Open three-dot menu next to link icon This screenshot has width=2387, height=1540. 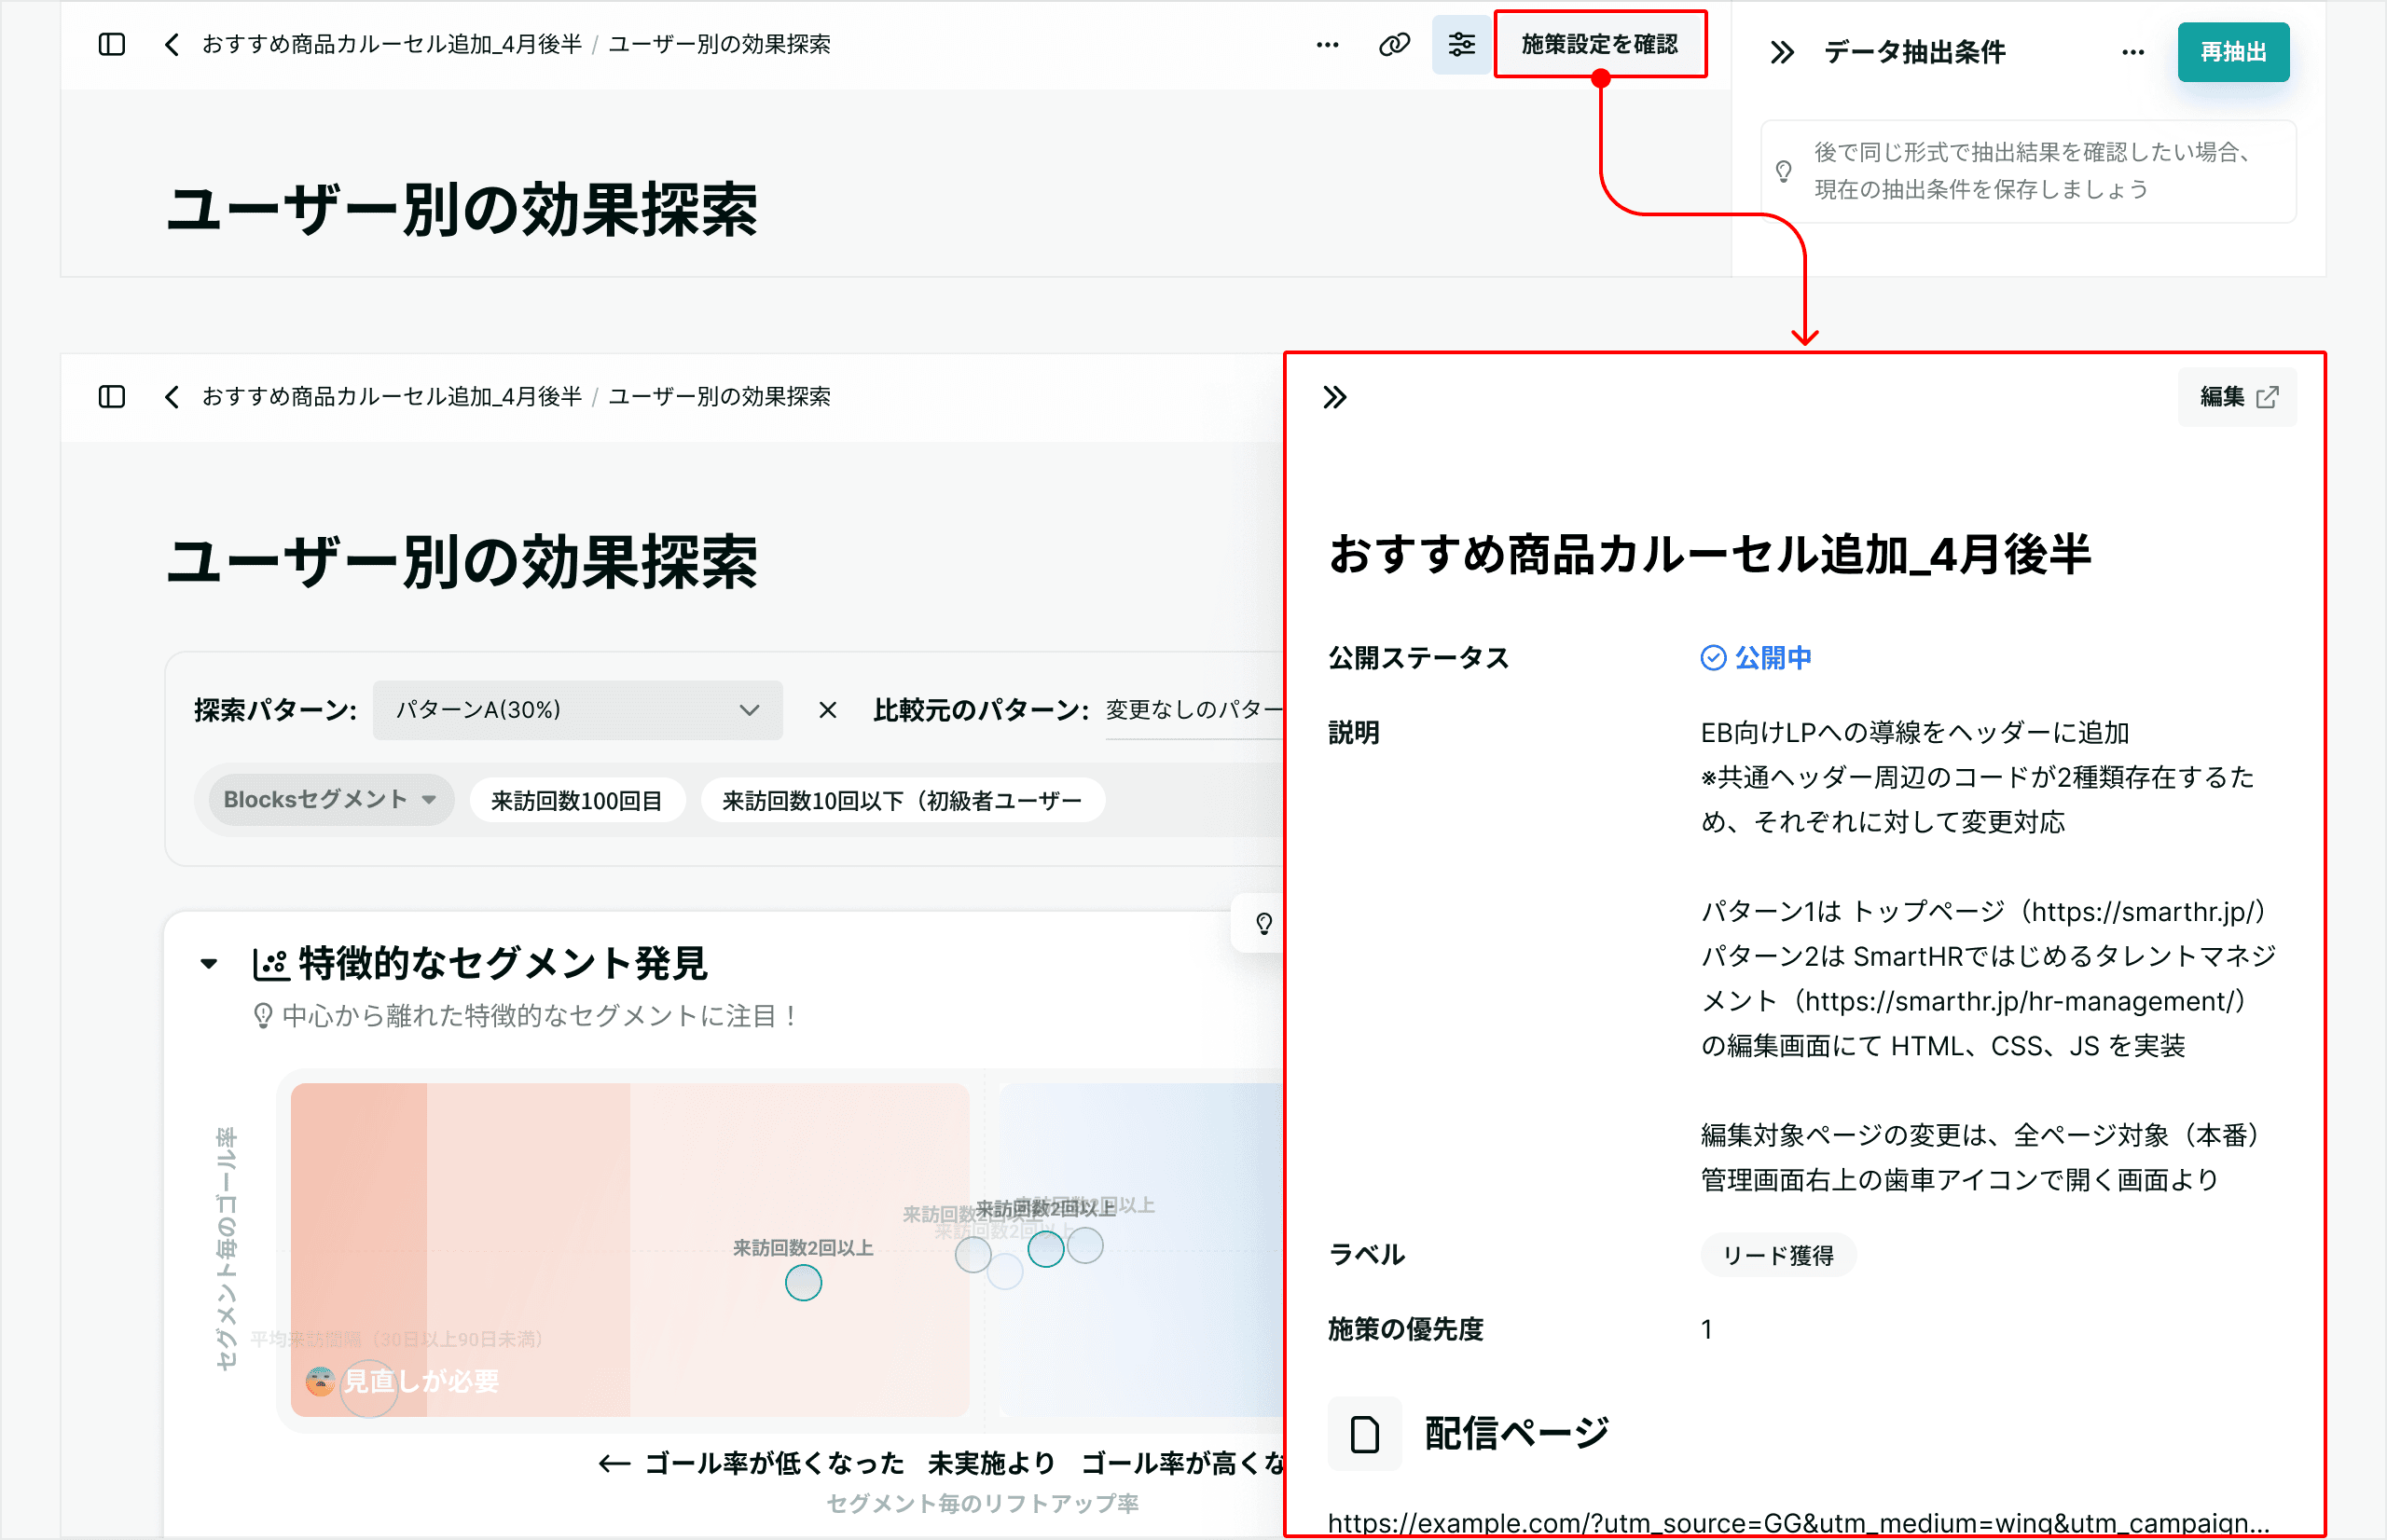point(1327,44)
